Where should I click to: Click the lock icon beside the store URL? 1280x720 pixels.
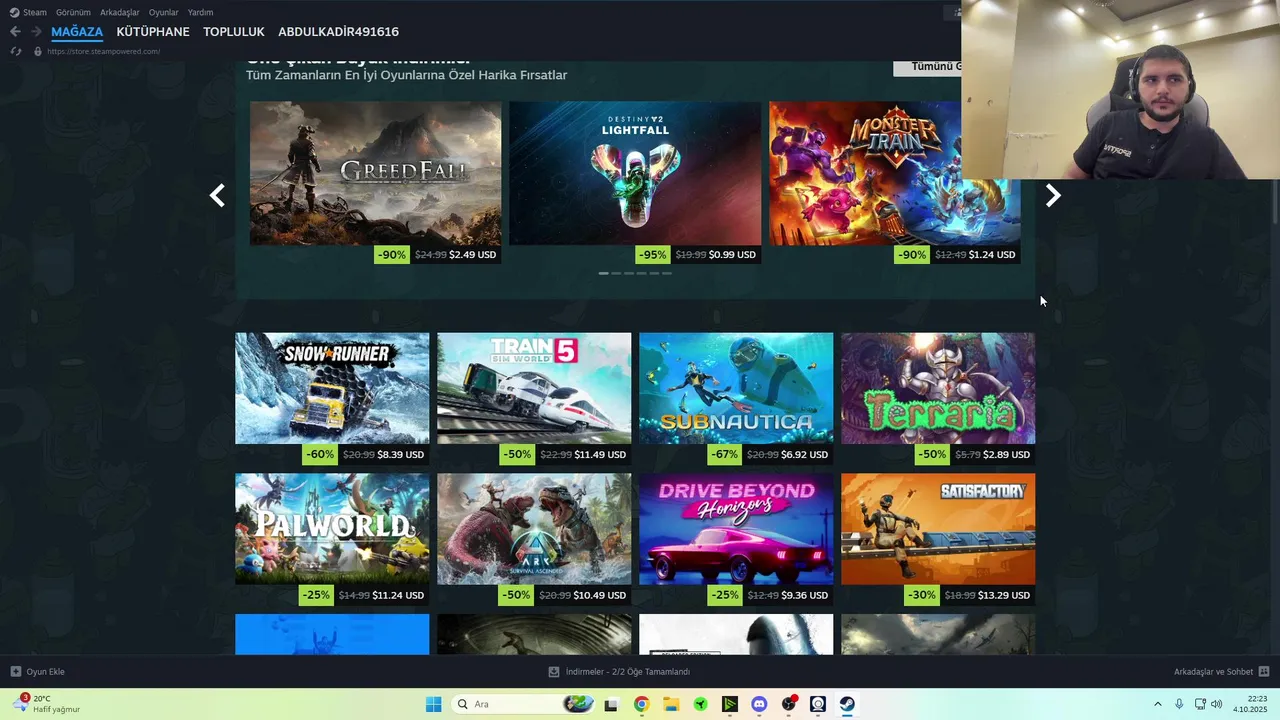pos(38,51)
